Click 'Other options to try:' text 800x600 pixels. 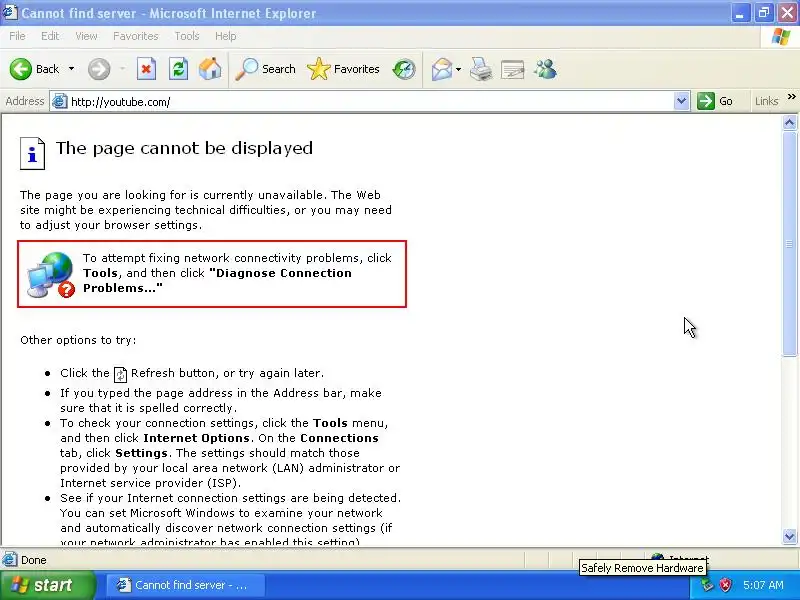coord(78,340)
